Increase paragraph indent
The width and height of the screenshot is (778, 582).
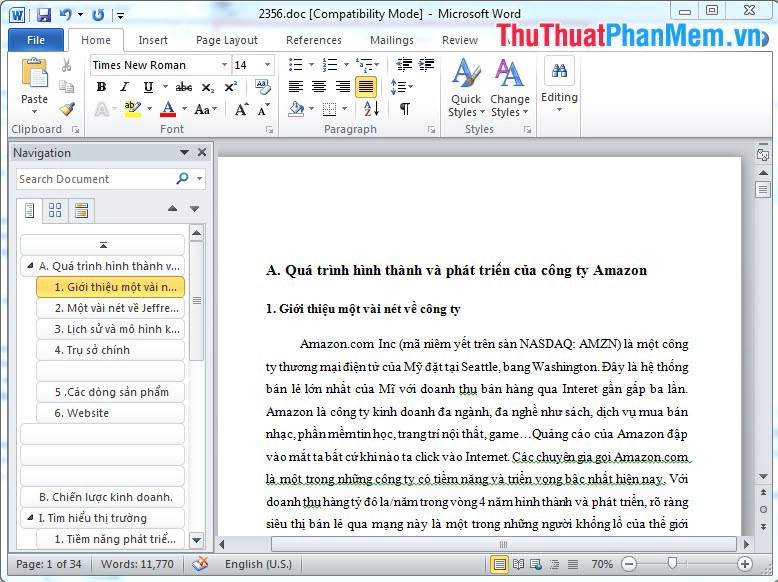pyautogui.click(x=426, y=64)
